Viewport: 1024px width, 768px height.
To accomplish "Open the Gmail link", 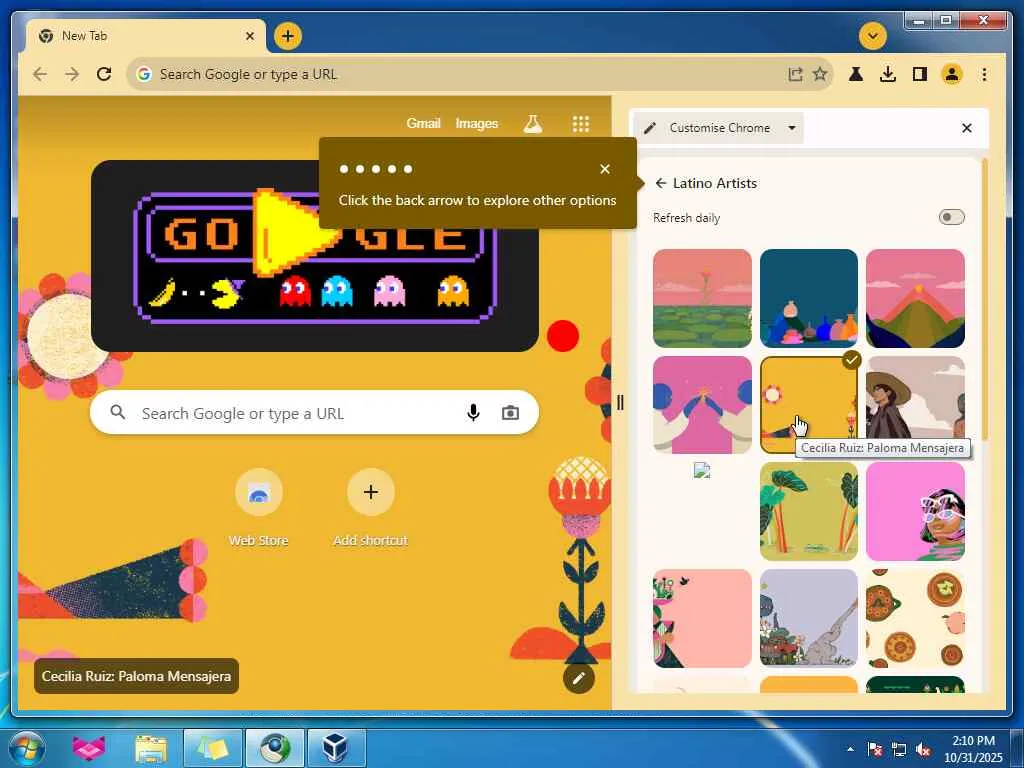I will tap(423, 123).
